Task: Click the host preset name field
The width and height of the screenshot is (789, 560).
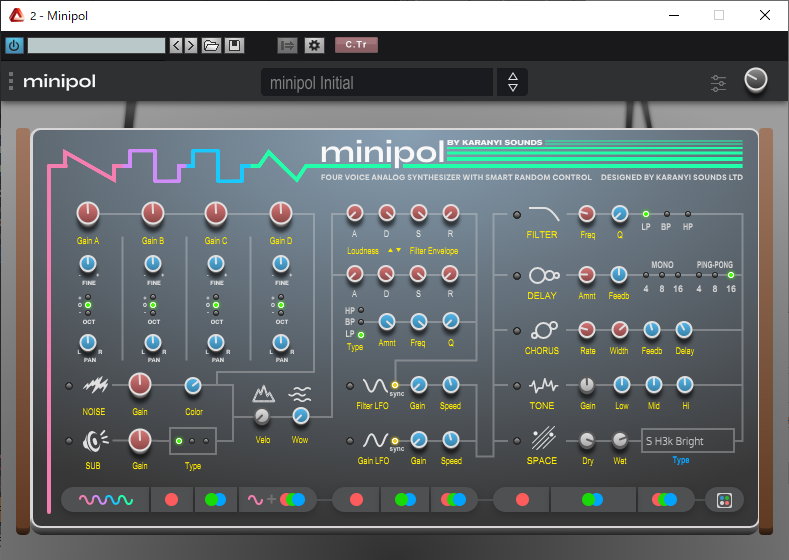Action: (x=96, y=45)
